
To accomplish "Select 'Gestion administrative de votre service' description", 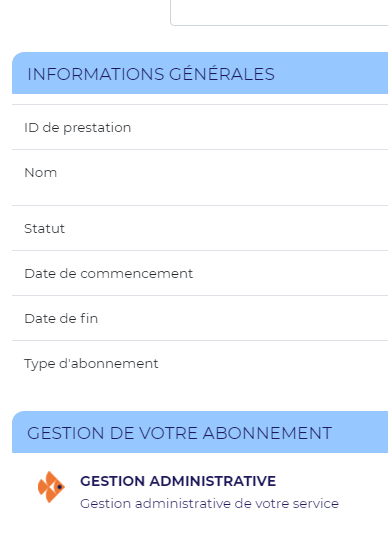I will (209, 504).
